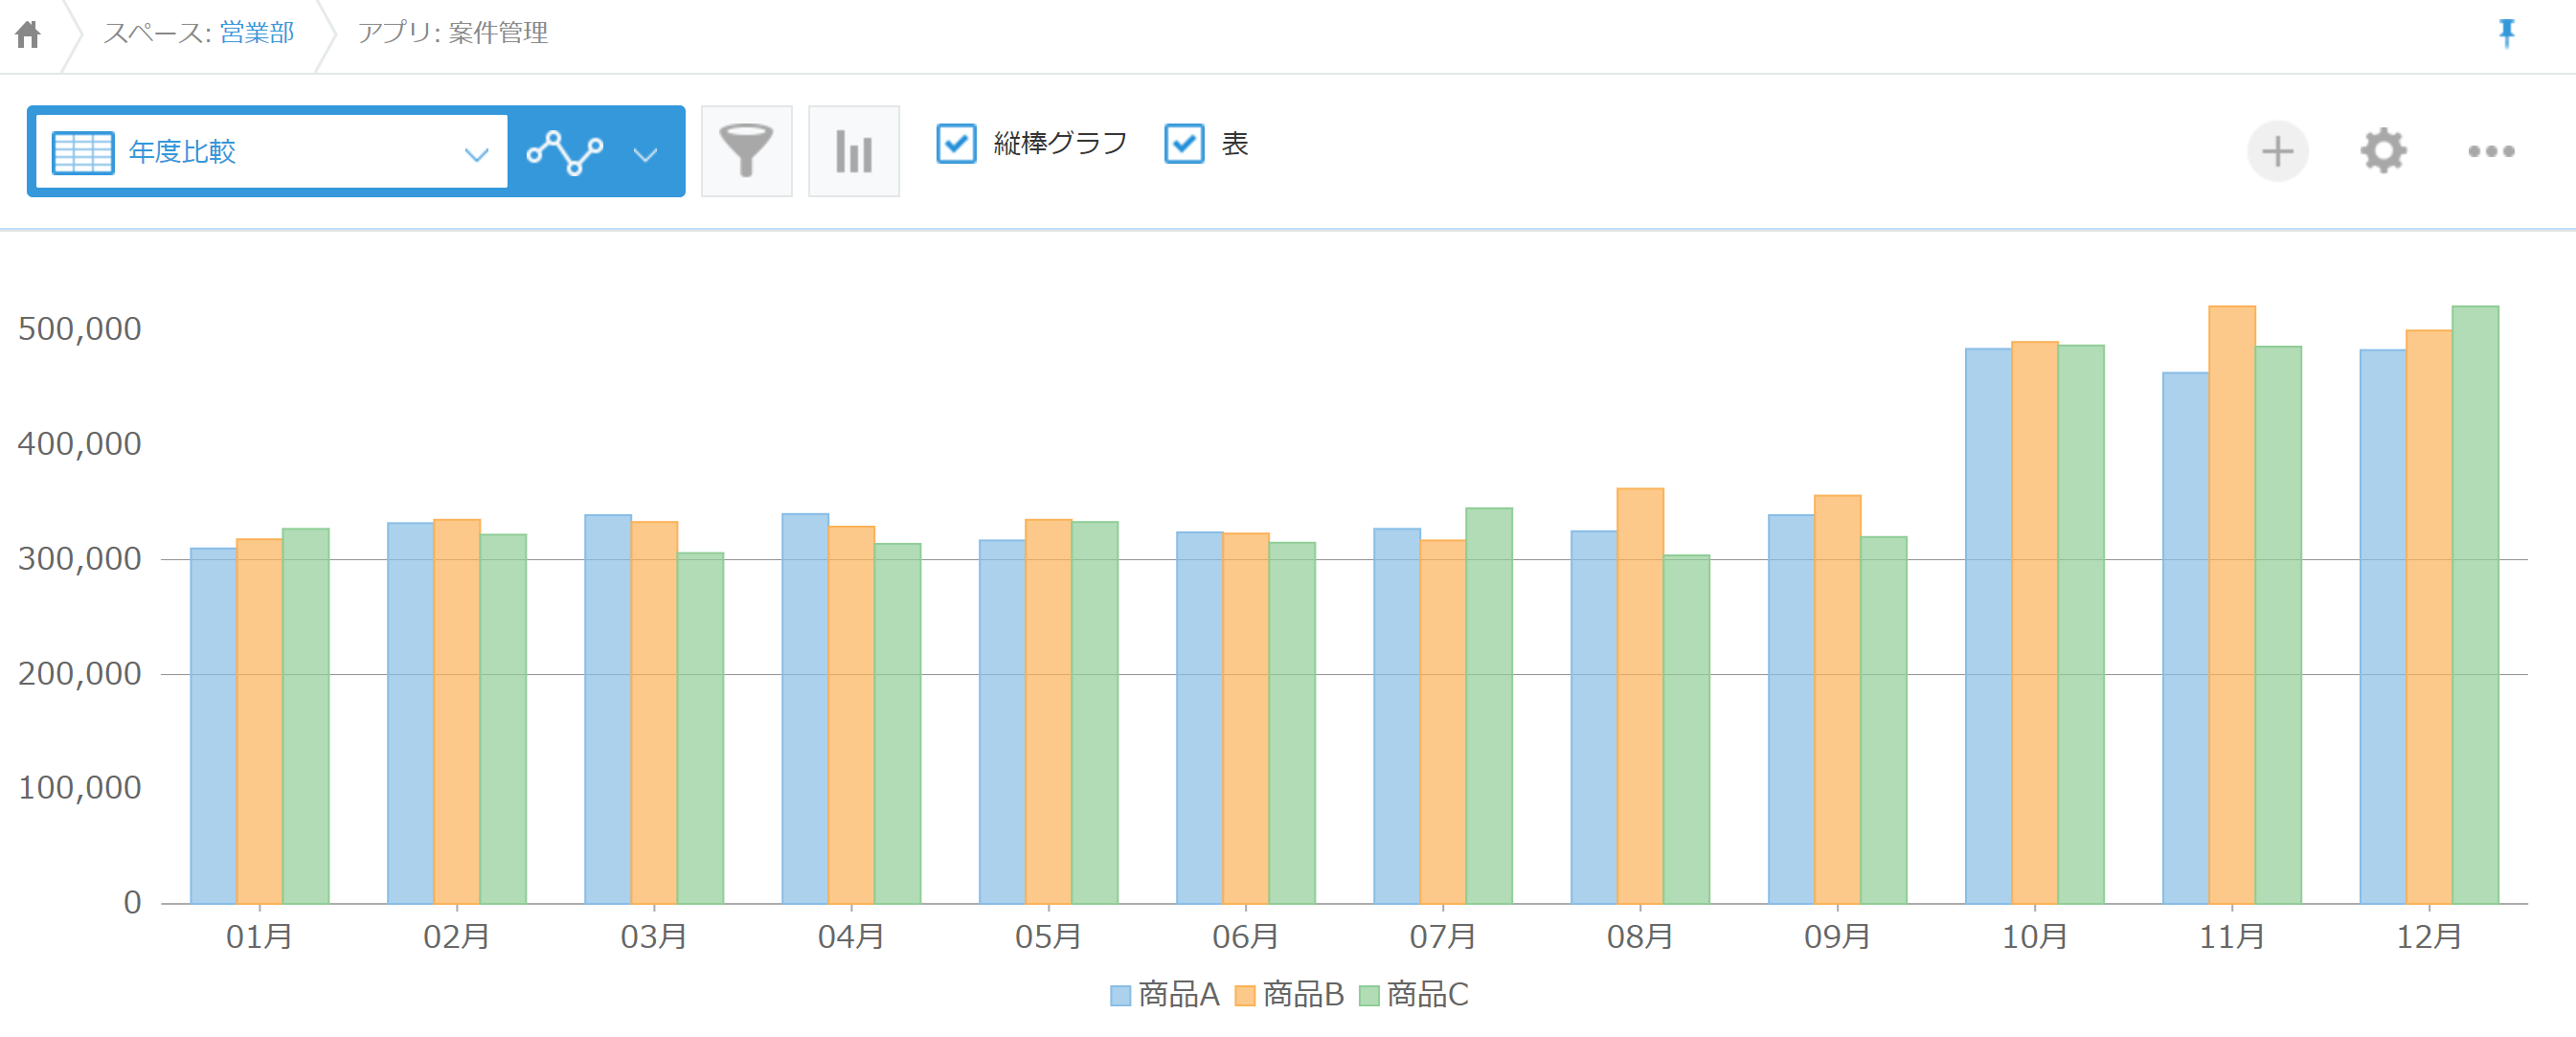Click the 100,000 y-axis label
This screenshot has width=2576, height=1037.
pyautogui.click(x=80, y=788)
